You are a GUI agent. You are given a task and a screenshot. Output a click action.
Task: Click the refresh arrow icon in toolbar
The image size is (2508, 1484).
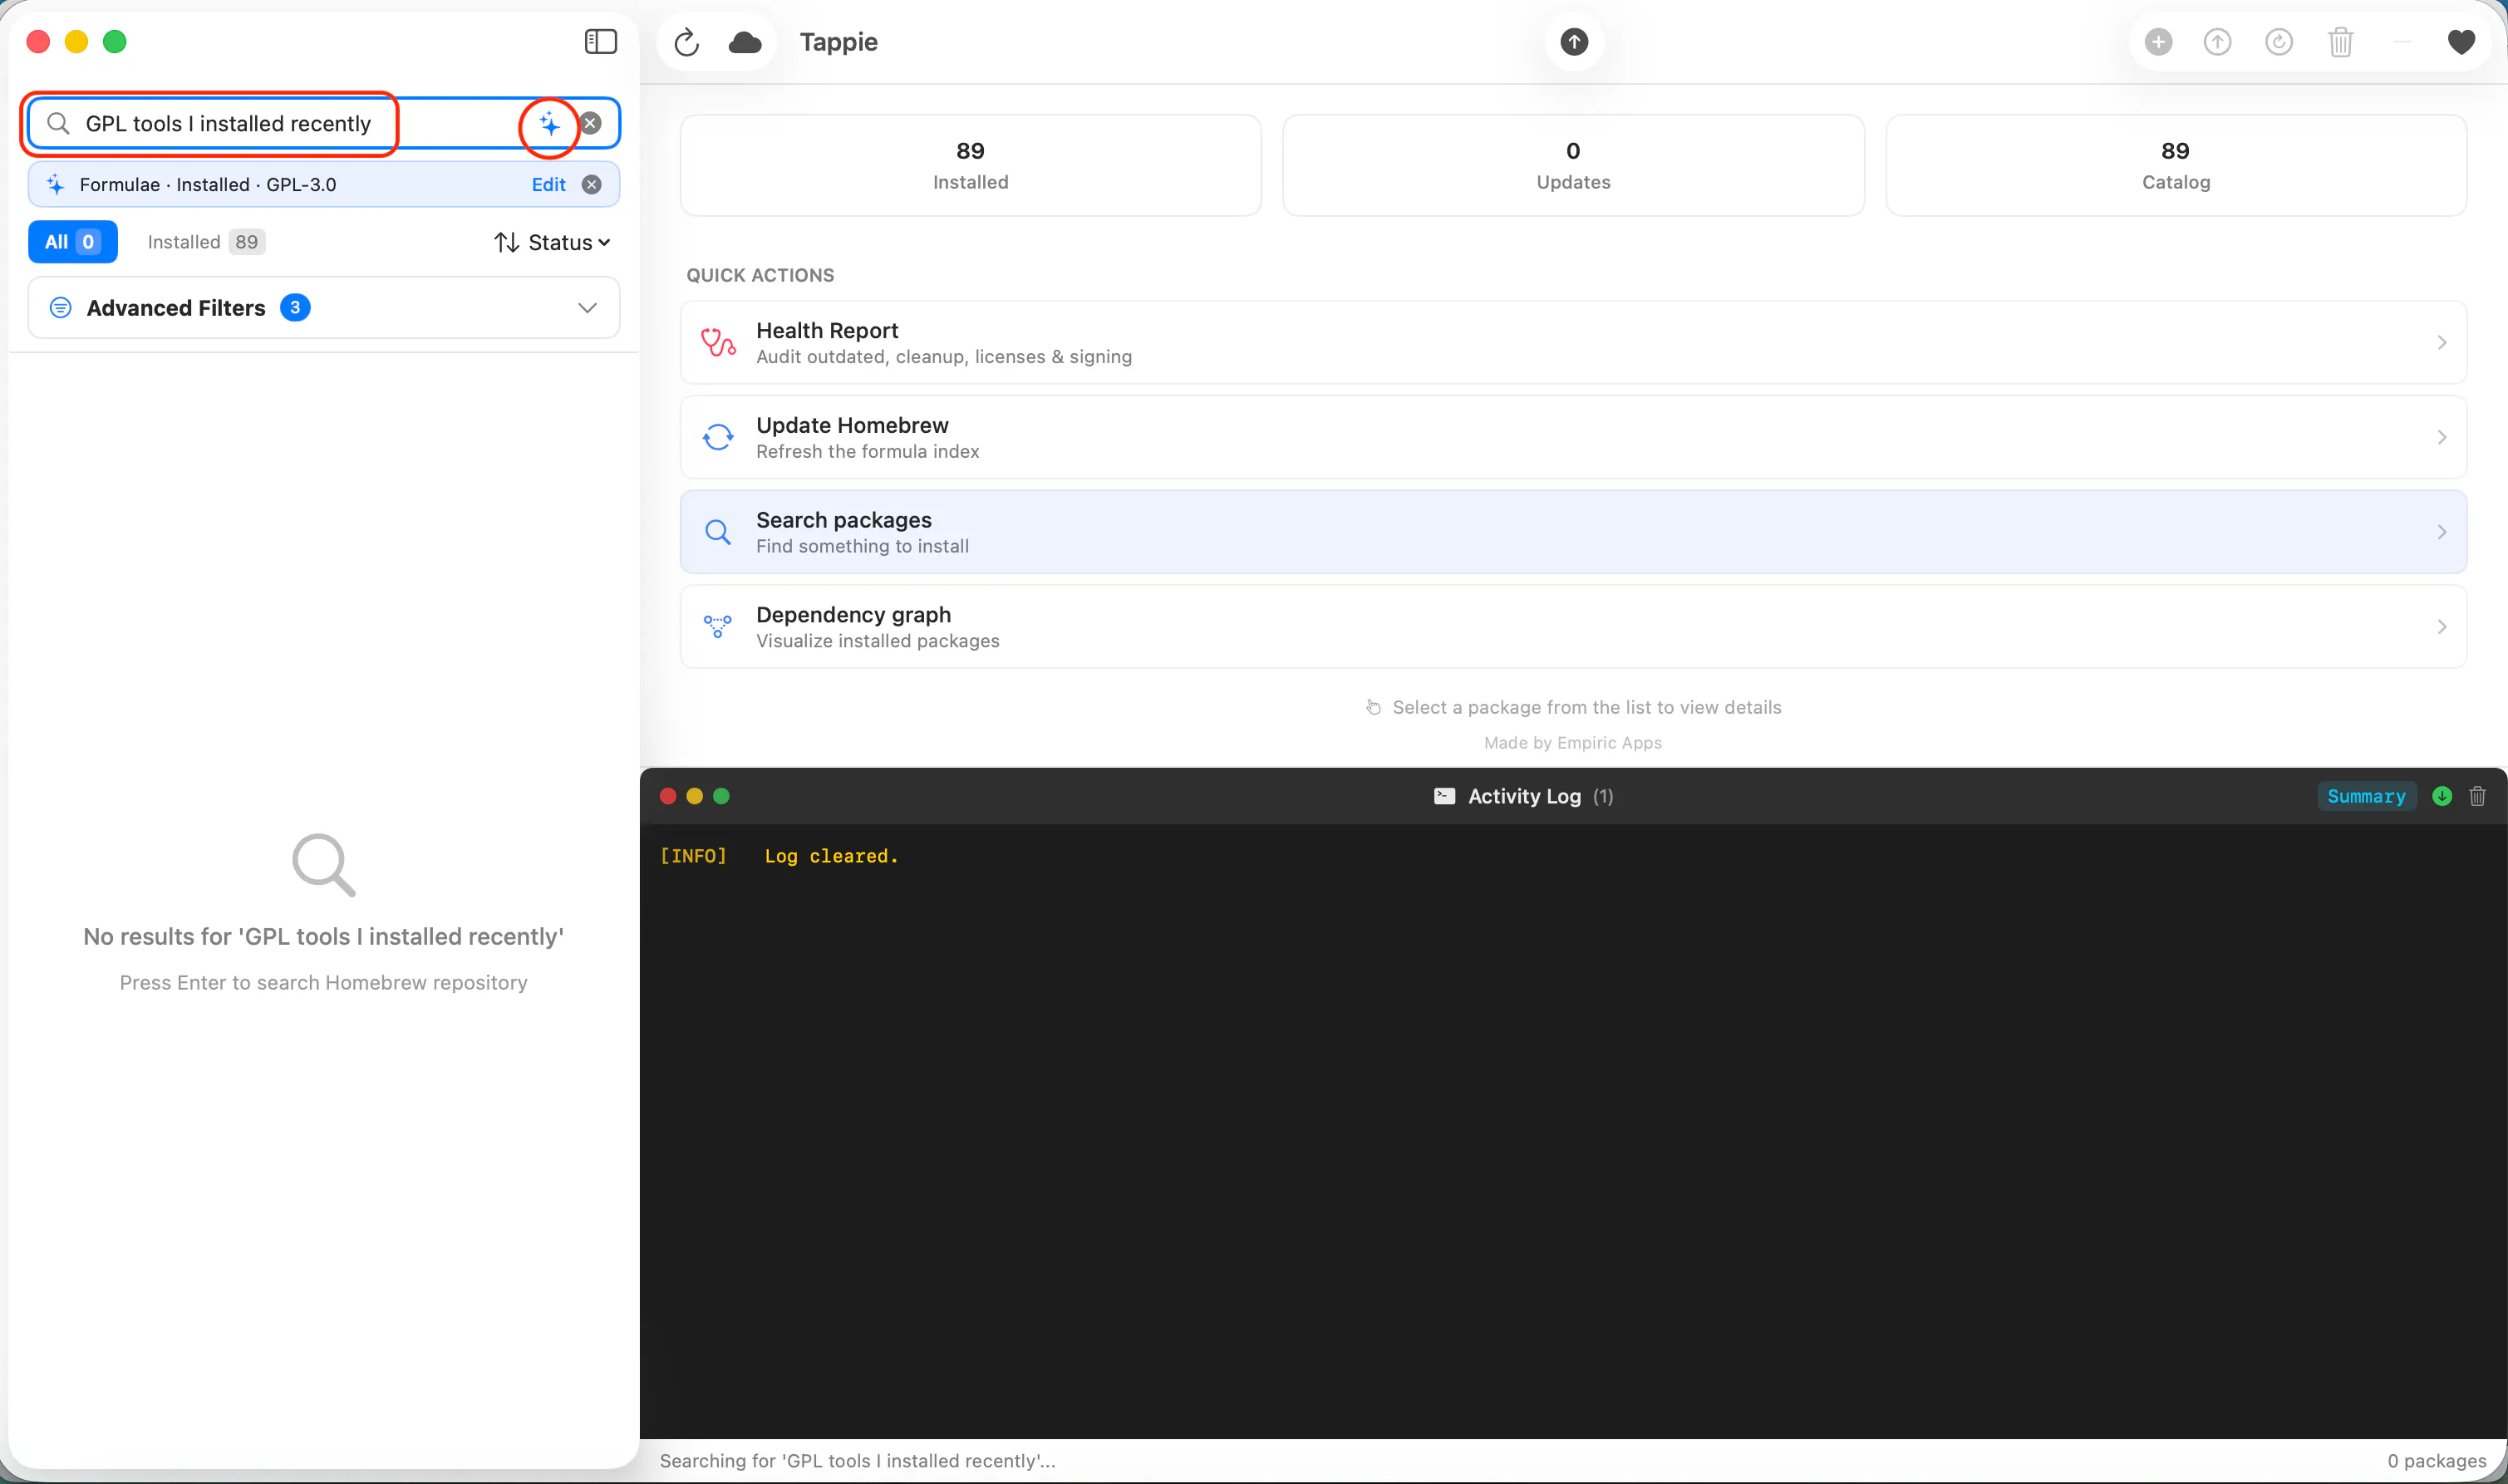pos(686,42)
